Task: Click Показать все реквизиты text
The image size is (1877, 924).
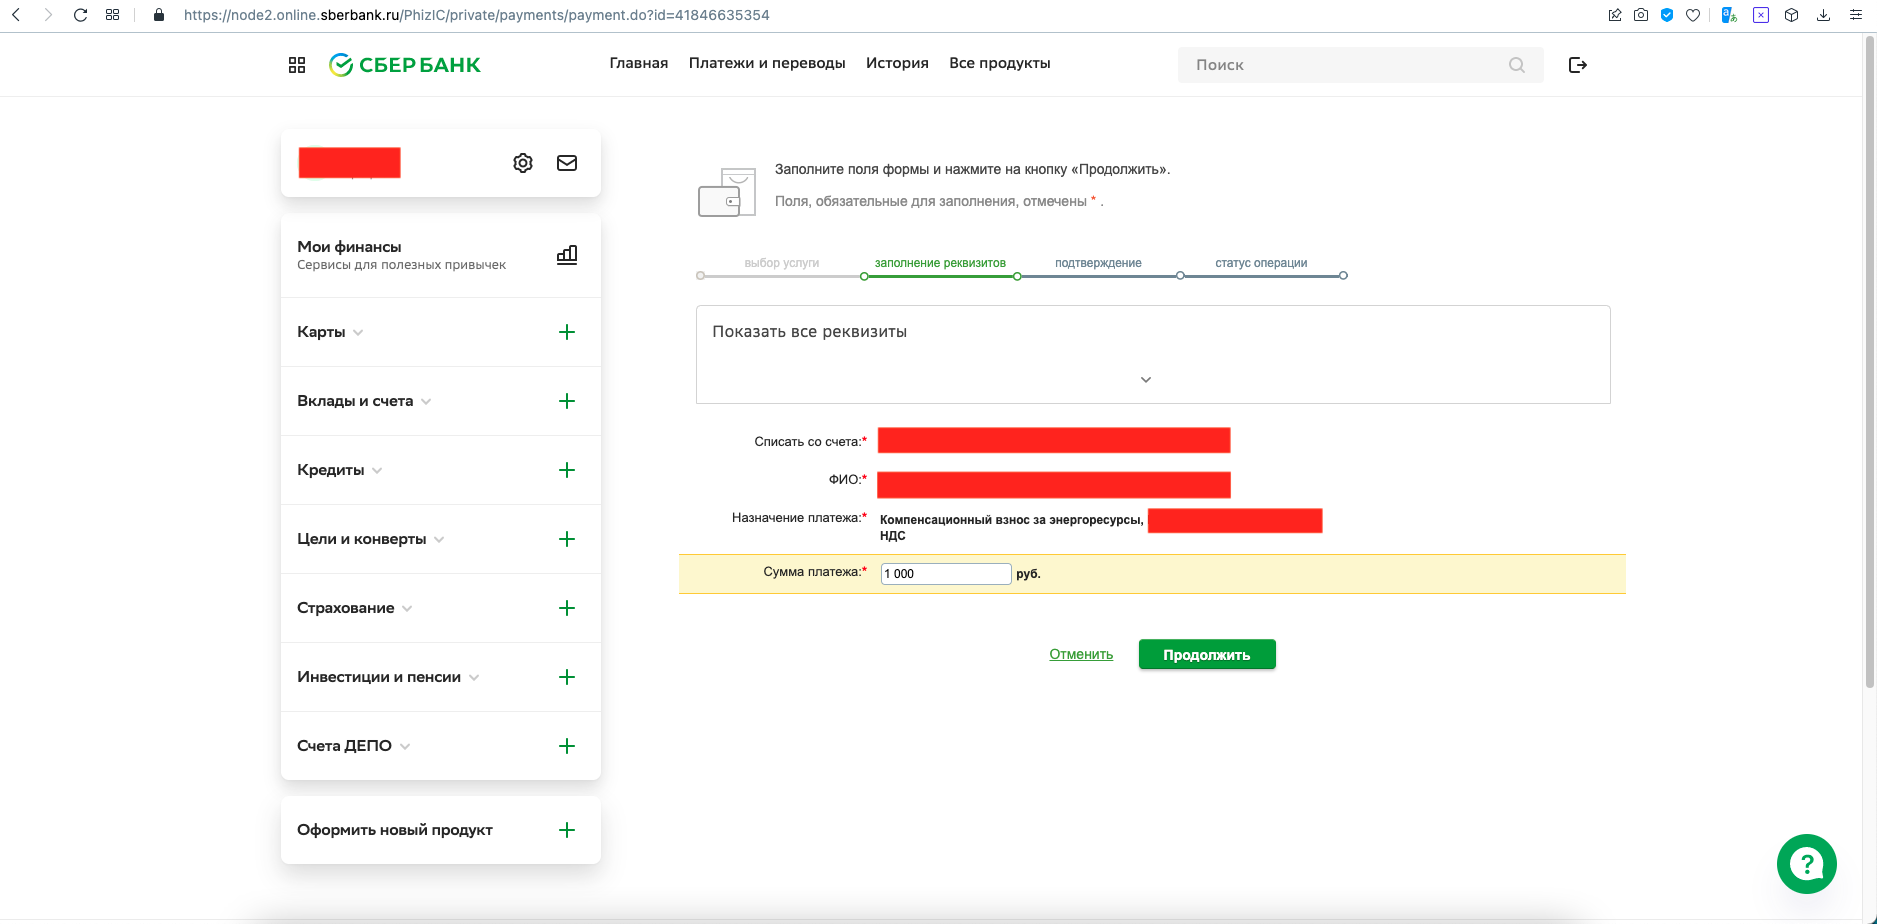Action: 810,332
